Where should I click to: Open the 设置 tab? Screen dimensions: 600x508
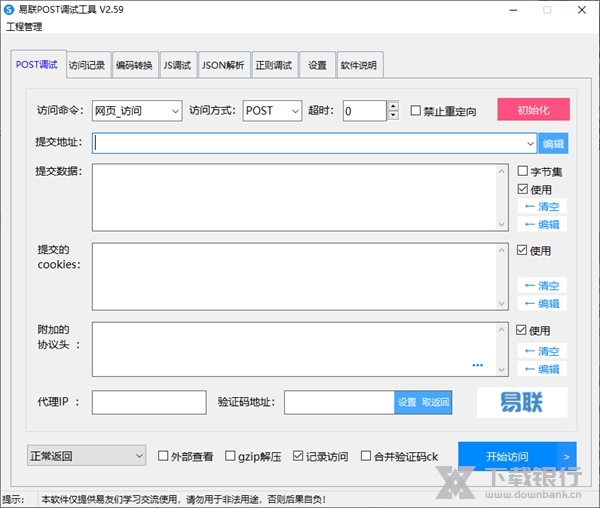click(317, 65)
